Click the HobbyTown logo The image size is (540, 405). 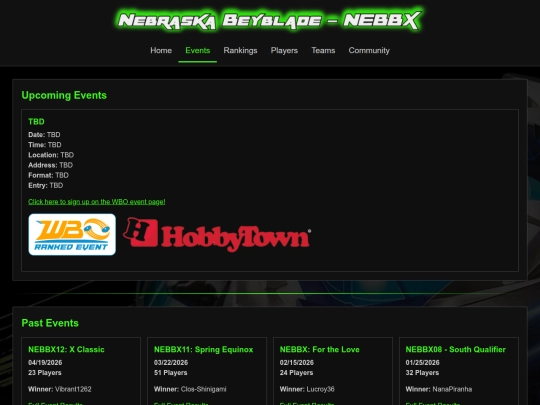[217, 235]
